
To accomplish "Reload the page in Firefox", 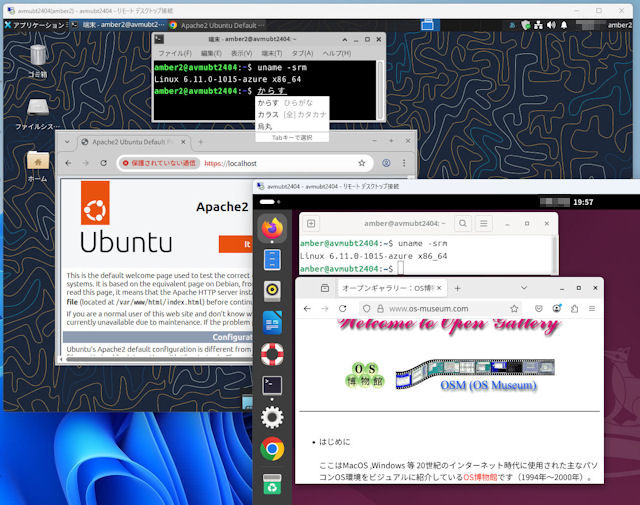I will click(x=342, y=309).
